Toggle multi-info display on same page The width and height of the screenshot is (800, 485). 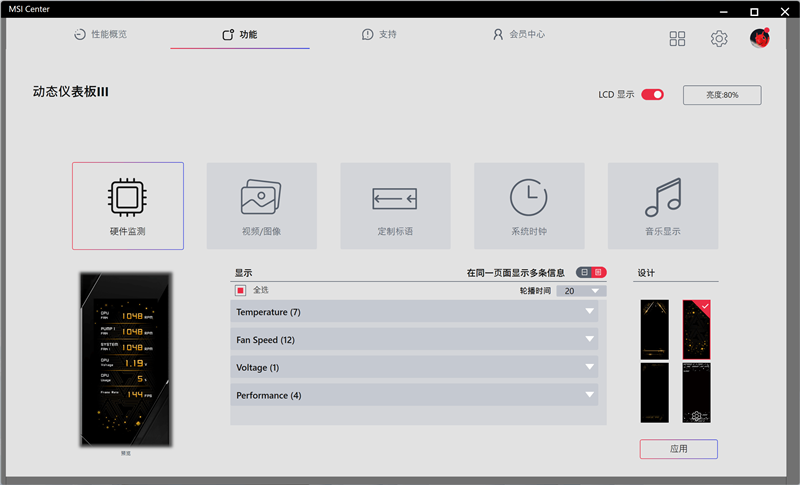(591, 272)
